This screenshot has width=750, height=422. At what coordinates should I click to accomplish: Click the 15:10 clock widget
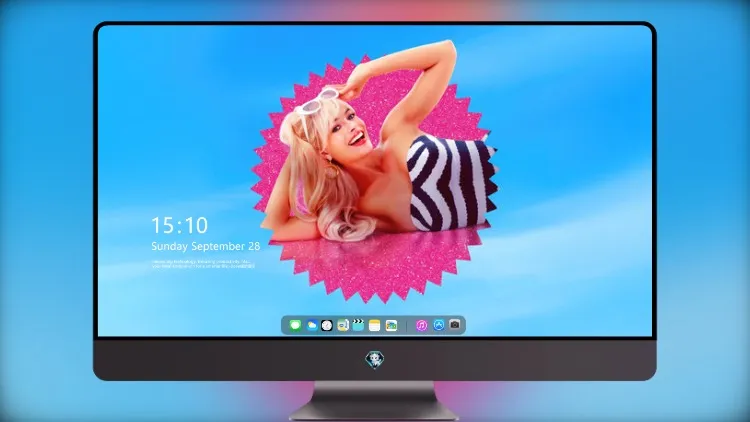click(x=179, y=225)
